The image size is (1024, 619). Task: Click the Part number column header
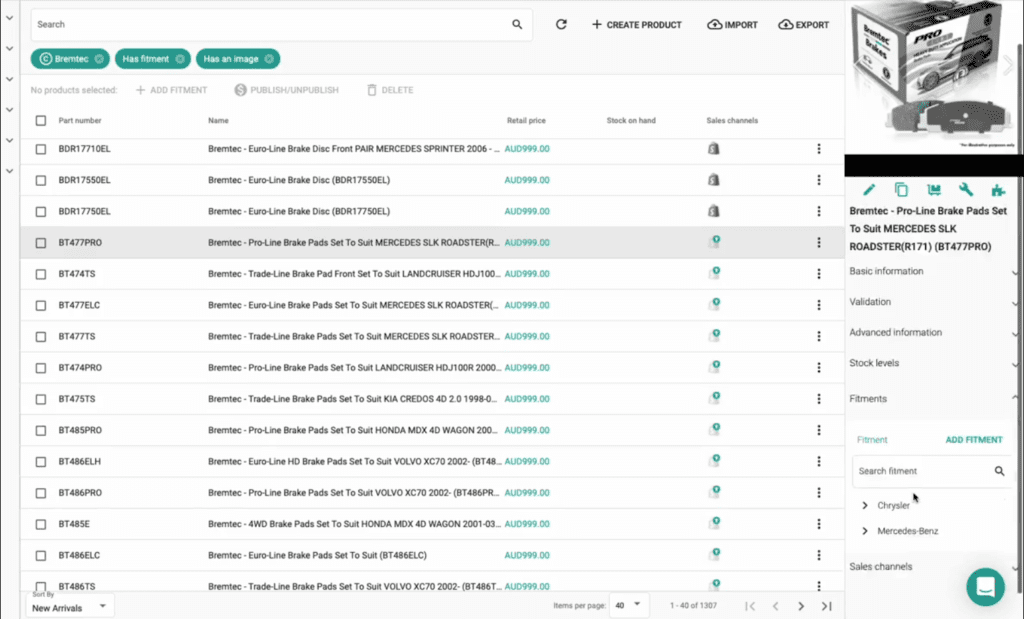click(x=80, y=120)
